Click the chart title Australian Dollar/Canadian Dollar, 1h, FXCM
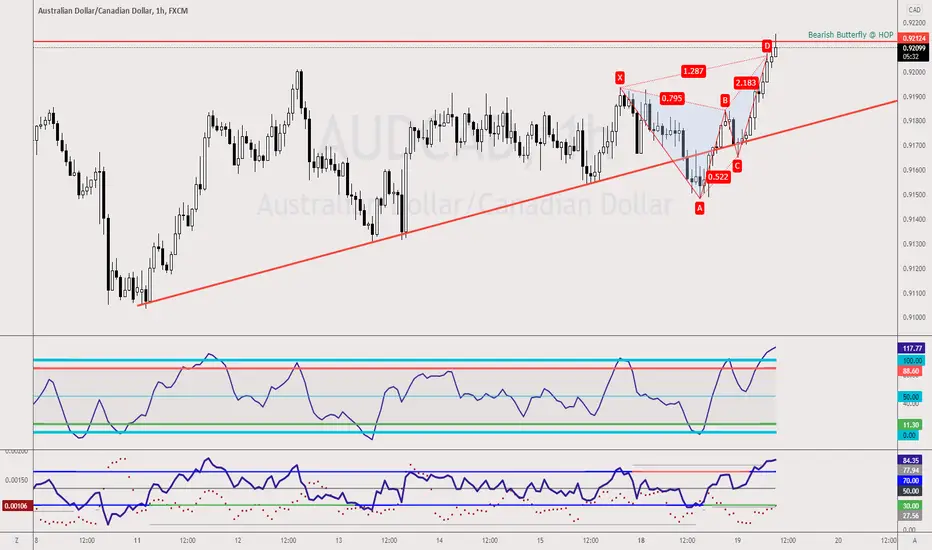 click(113, 11)
